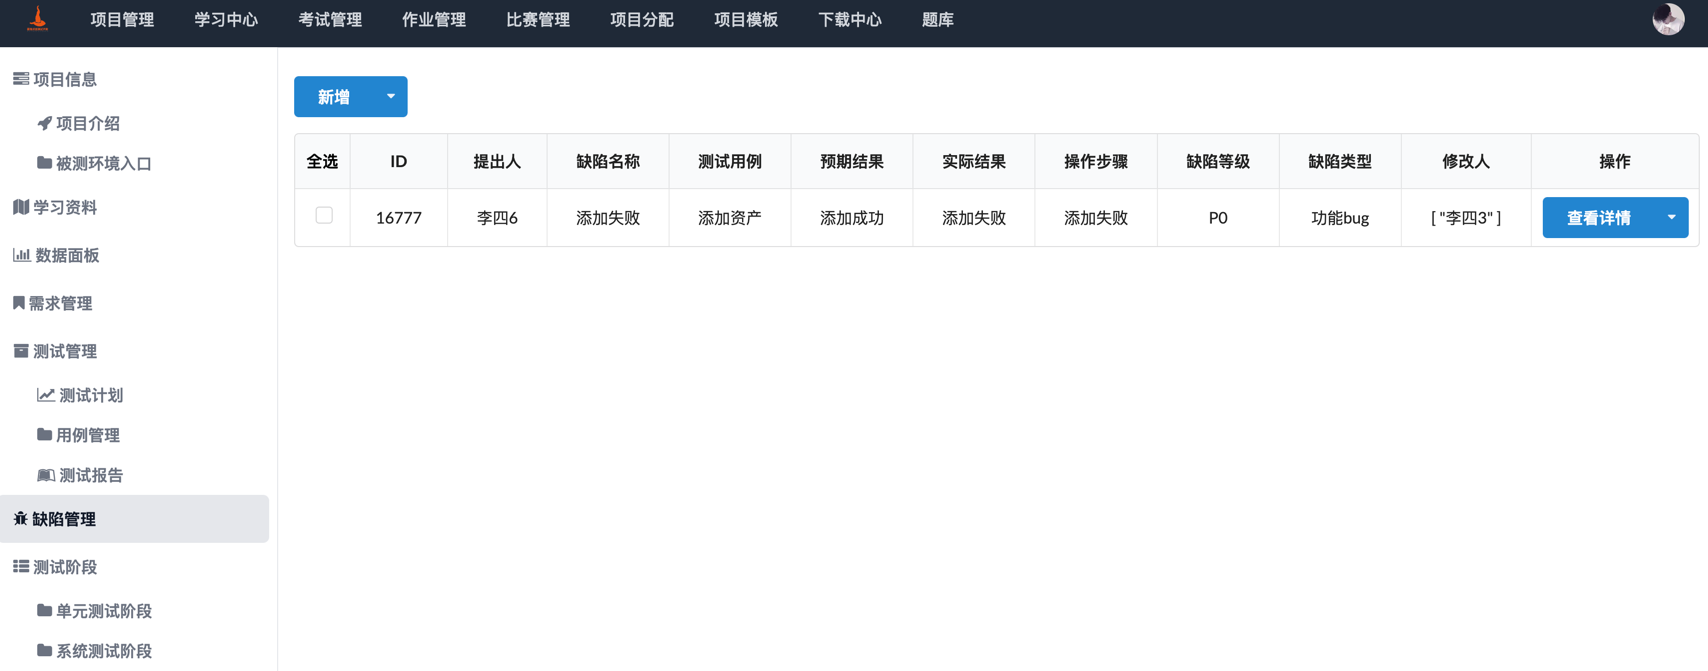Tick the checkbox for defect 16777
The height and width of the screenshot is (671, 1708).
point(324,215)
